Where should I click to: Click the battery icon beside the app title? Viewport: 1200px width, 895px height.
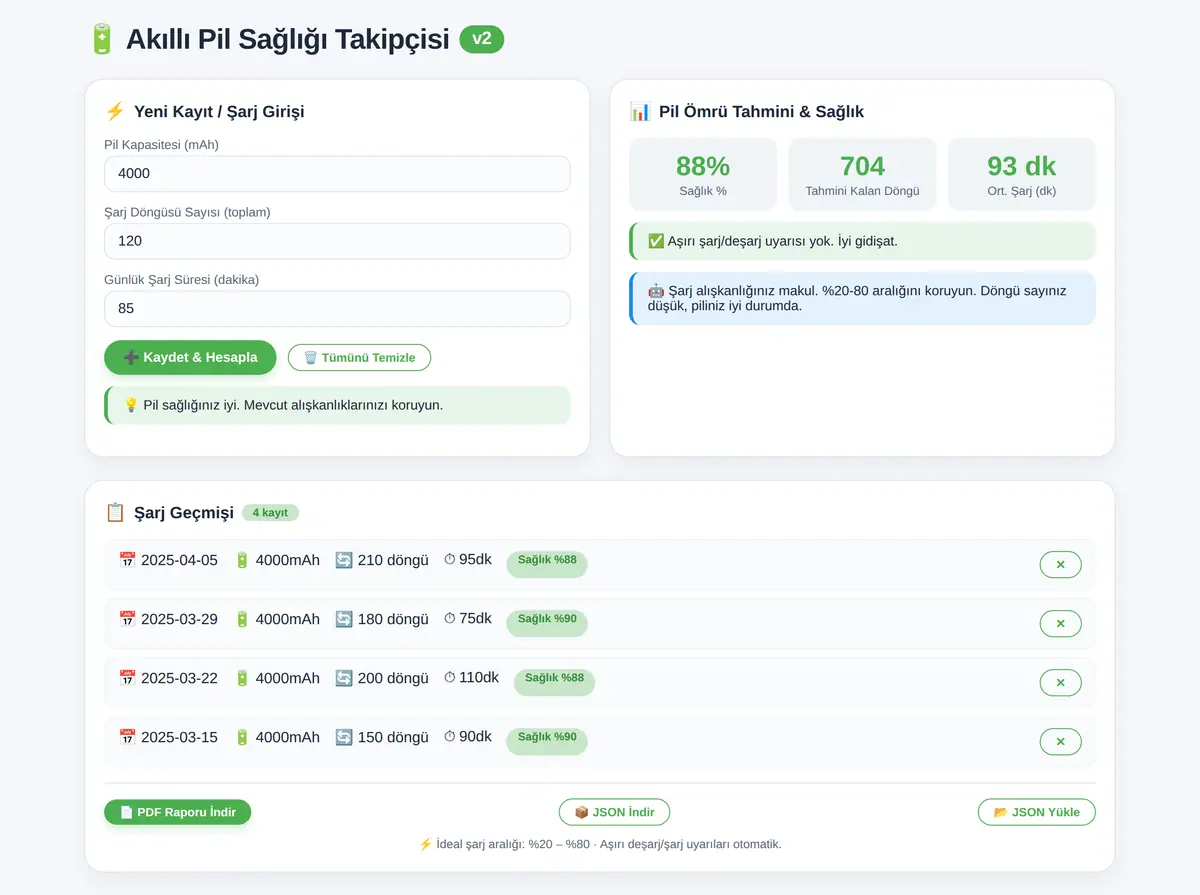click(x=101, y=39)
